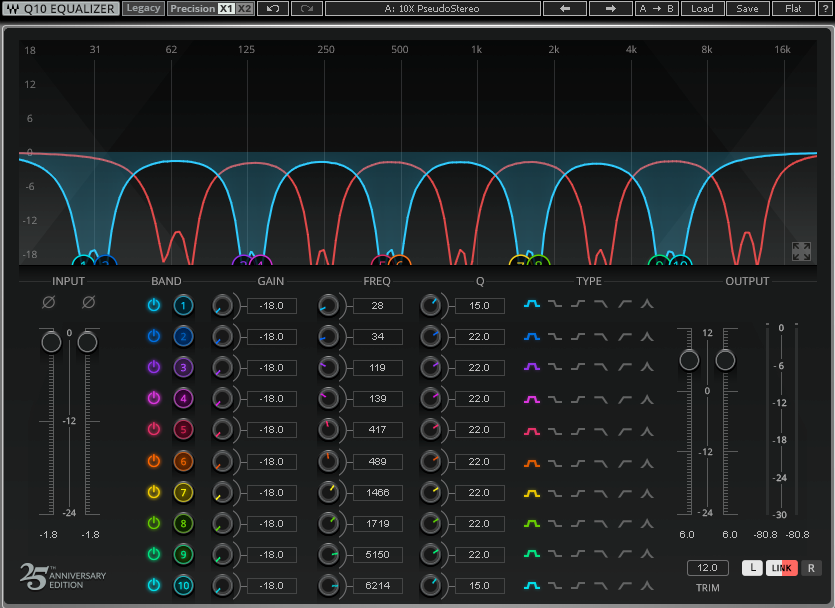This screenshot has height=608, width=835.
Task: Select low-pass filter type for band 9
Action: click(601, 554)
